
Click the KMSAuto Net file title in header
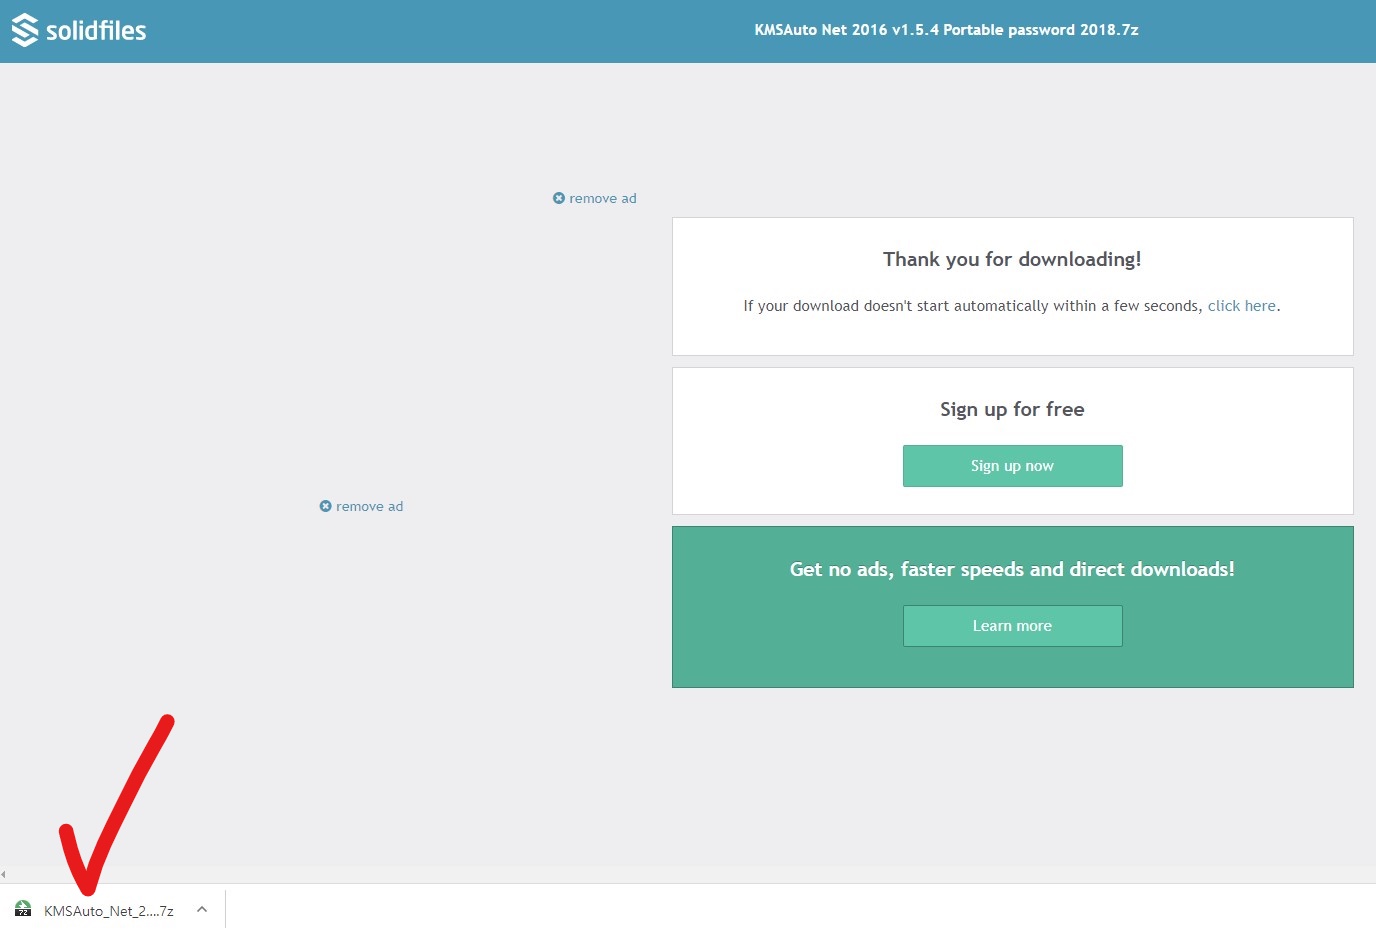pyautogui.click(x=946, y=30)
